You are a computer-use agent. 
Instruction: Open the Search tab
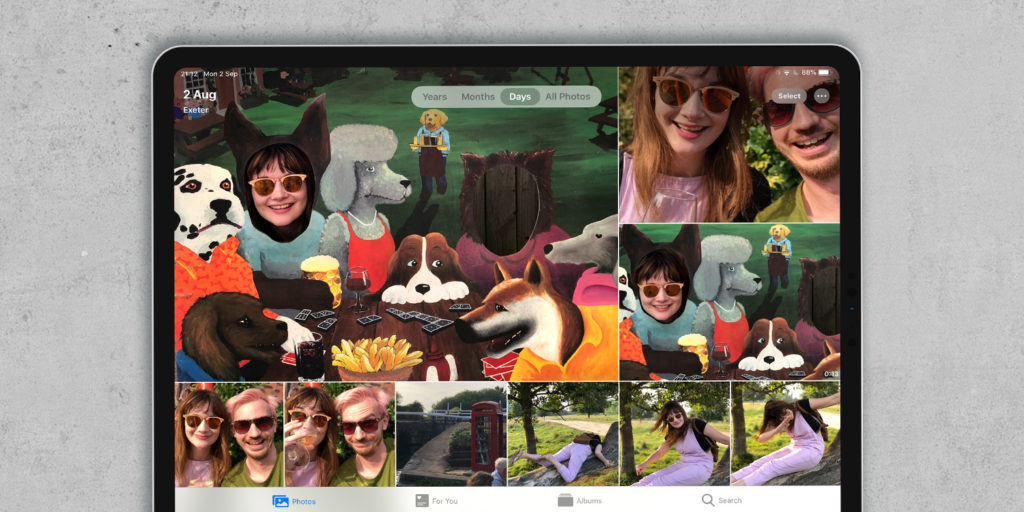(x=722, y=500)
